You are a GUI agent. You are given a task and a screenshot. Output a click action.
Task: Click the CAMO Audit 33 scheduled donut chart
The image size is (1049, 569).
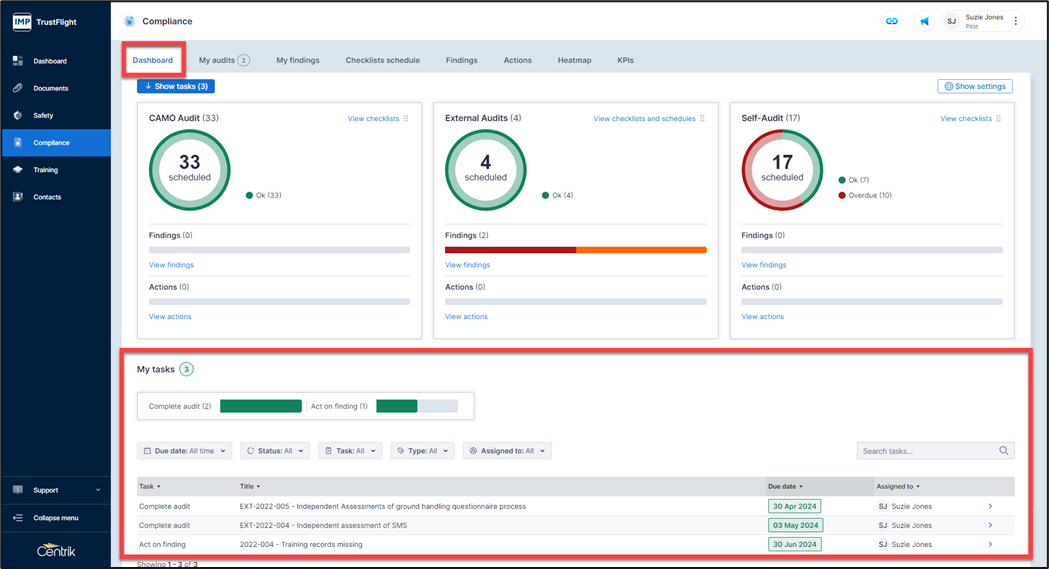(189, 170)
